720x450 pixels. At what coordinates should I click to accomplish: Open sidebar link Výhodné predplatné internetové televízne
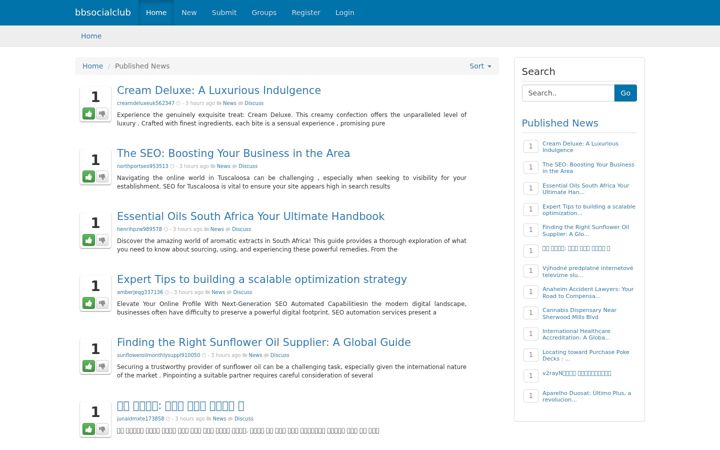click(588, 271)
